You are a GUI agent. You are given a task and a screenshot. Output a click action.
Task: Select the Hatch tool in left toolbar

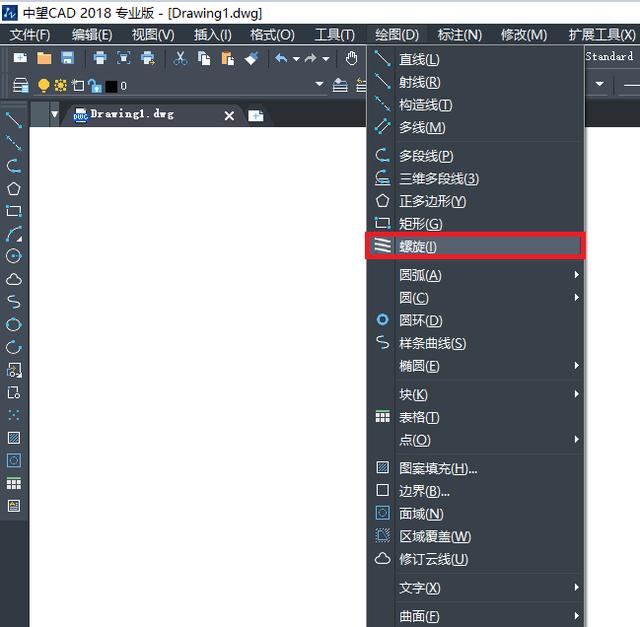point(14,438)
